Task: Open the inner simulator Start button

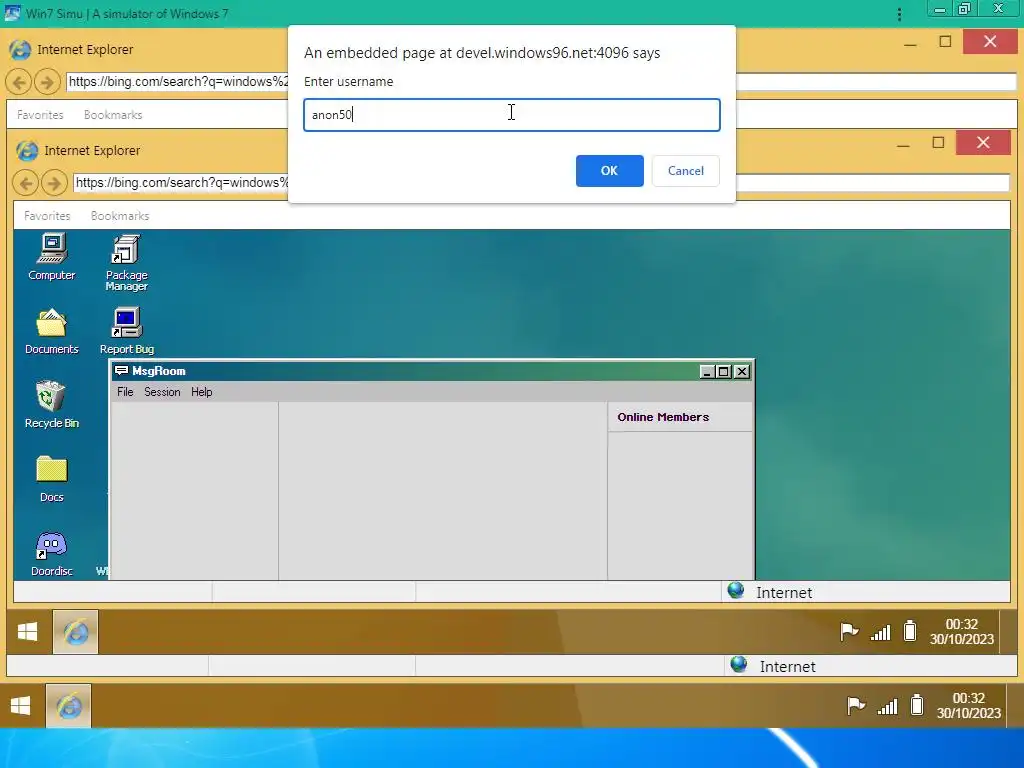Action: click(27, 632)
